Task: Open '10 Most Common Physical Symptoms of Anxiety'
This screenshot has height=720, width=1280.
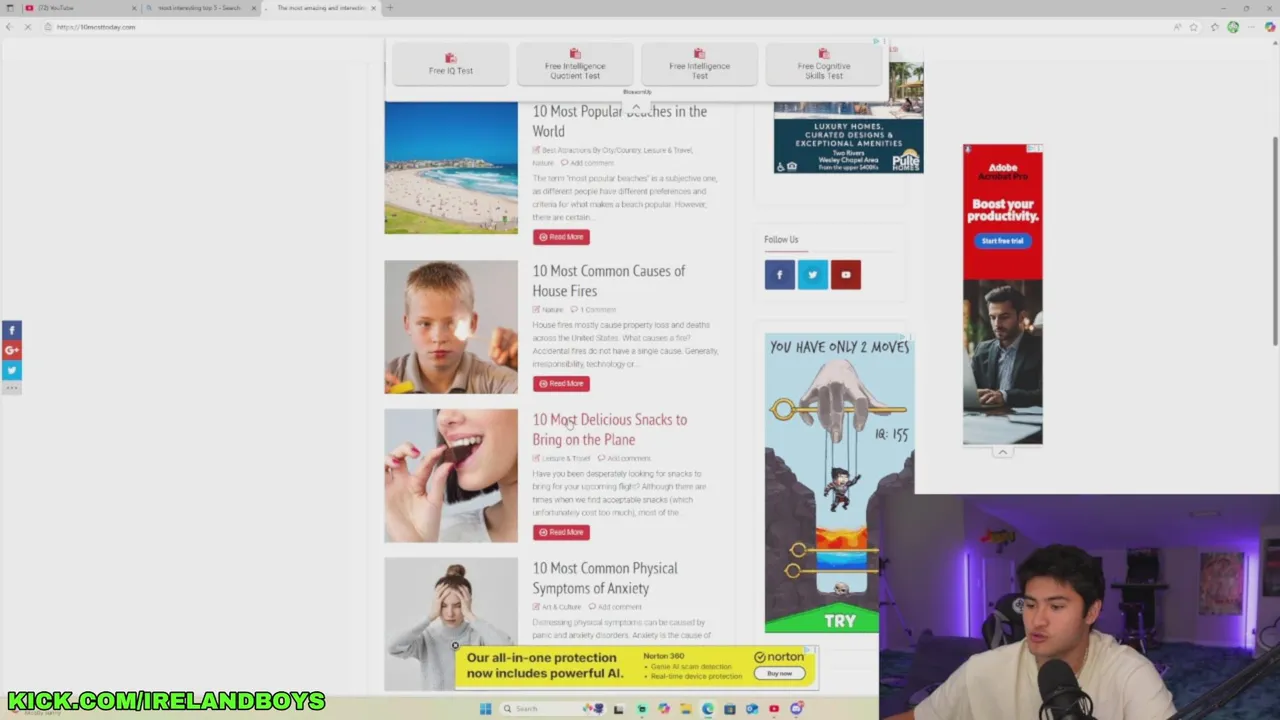Action: coord(604,578)
